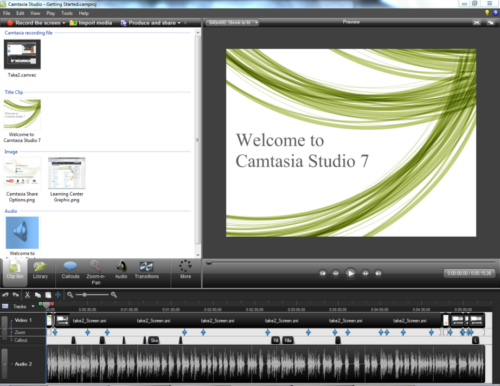Click the Paste icon in timeline toolbar
This screenshot has width=500, height=386.
click(x=48, y=295)
